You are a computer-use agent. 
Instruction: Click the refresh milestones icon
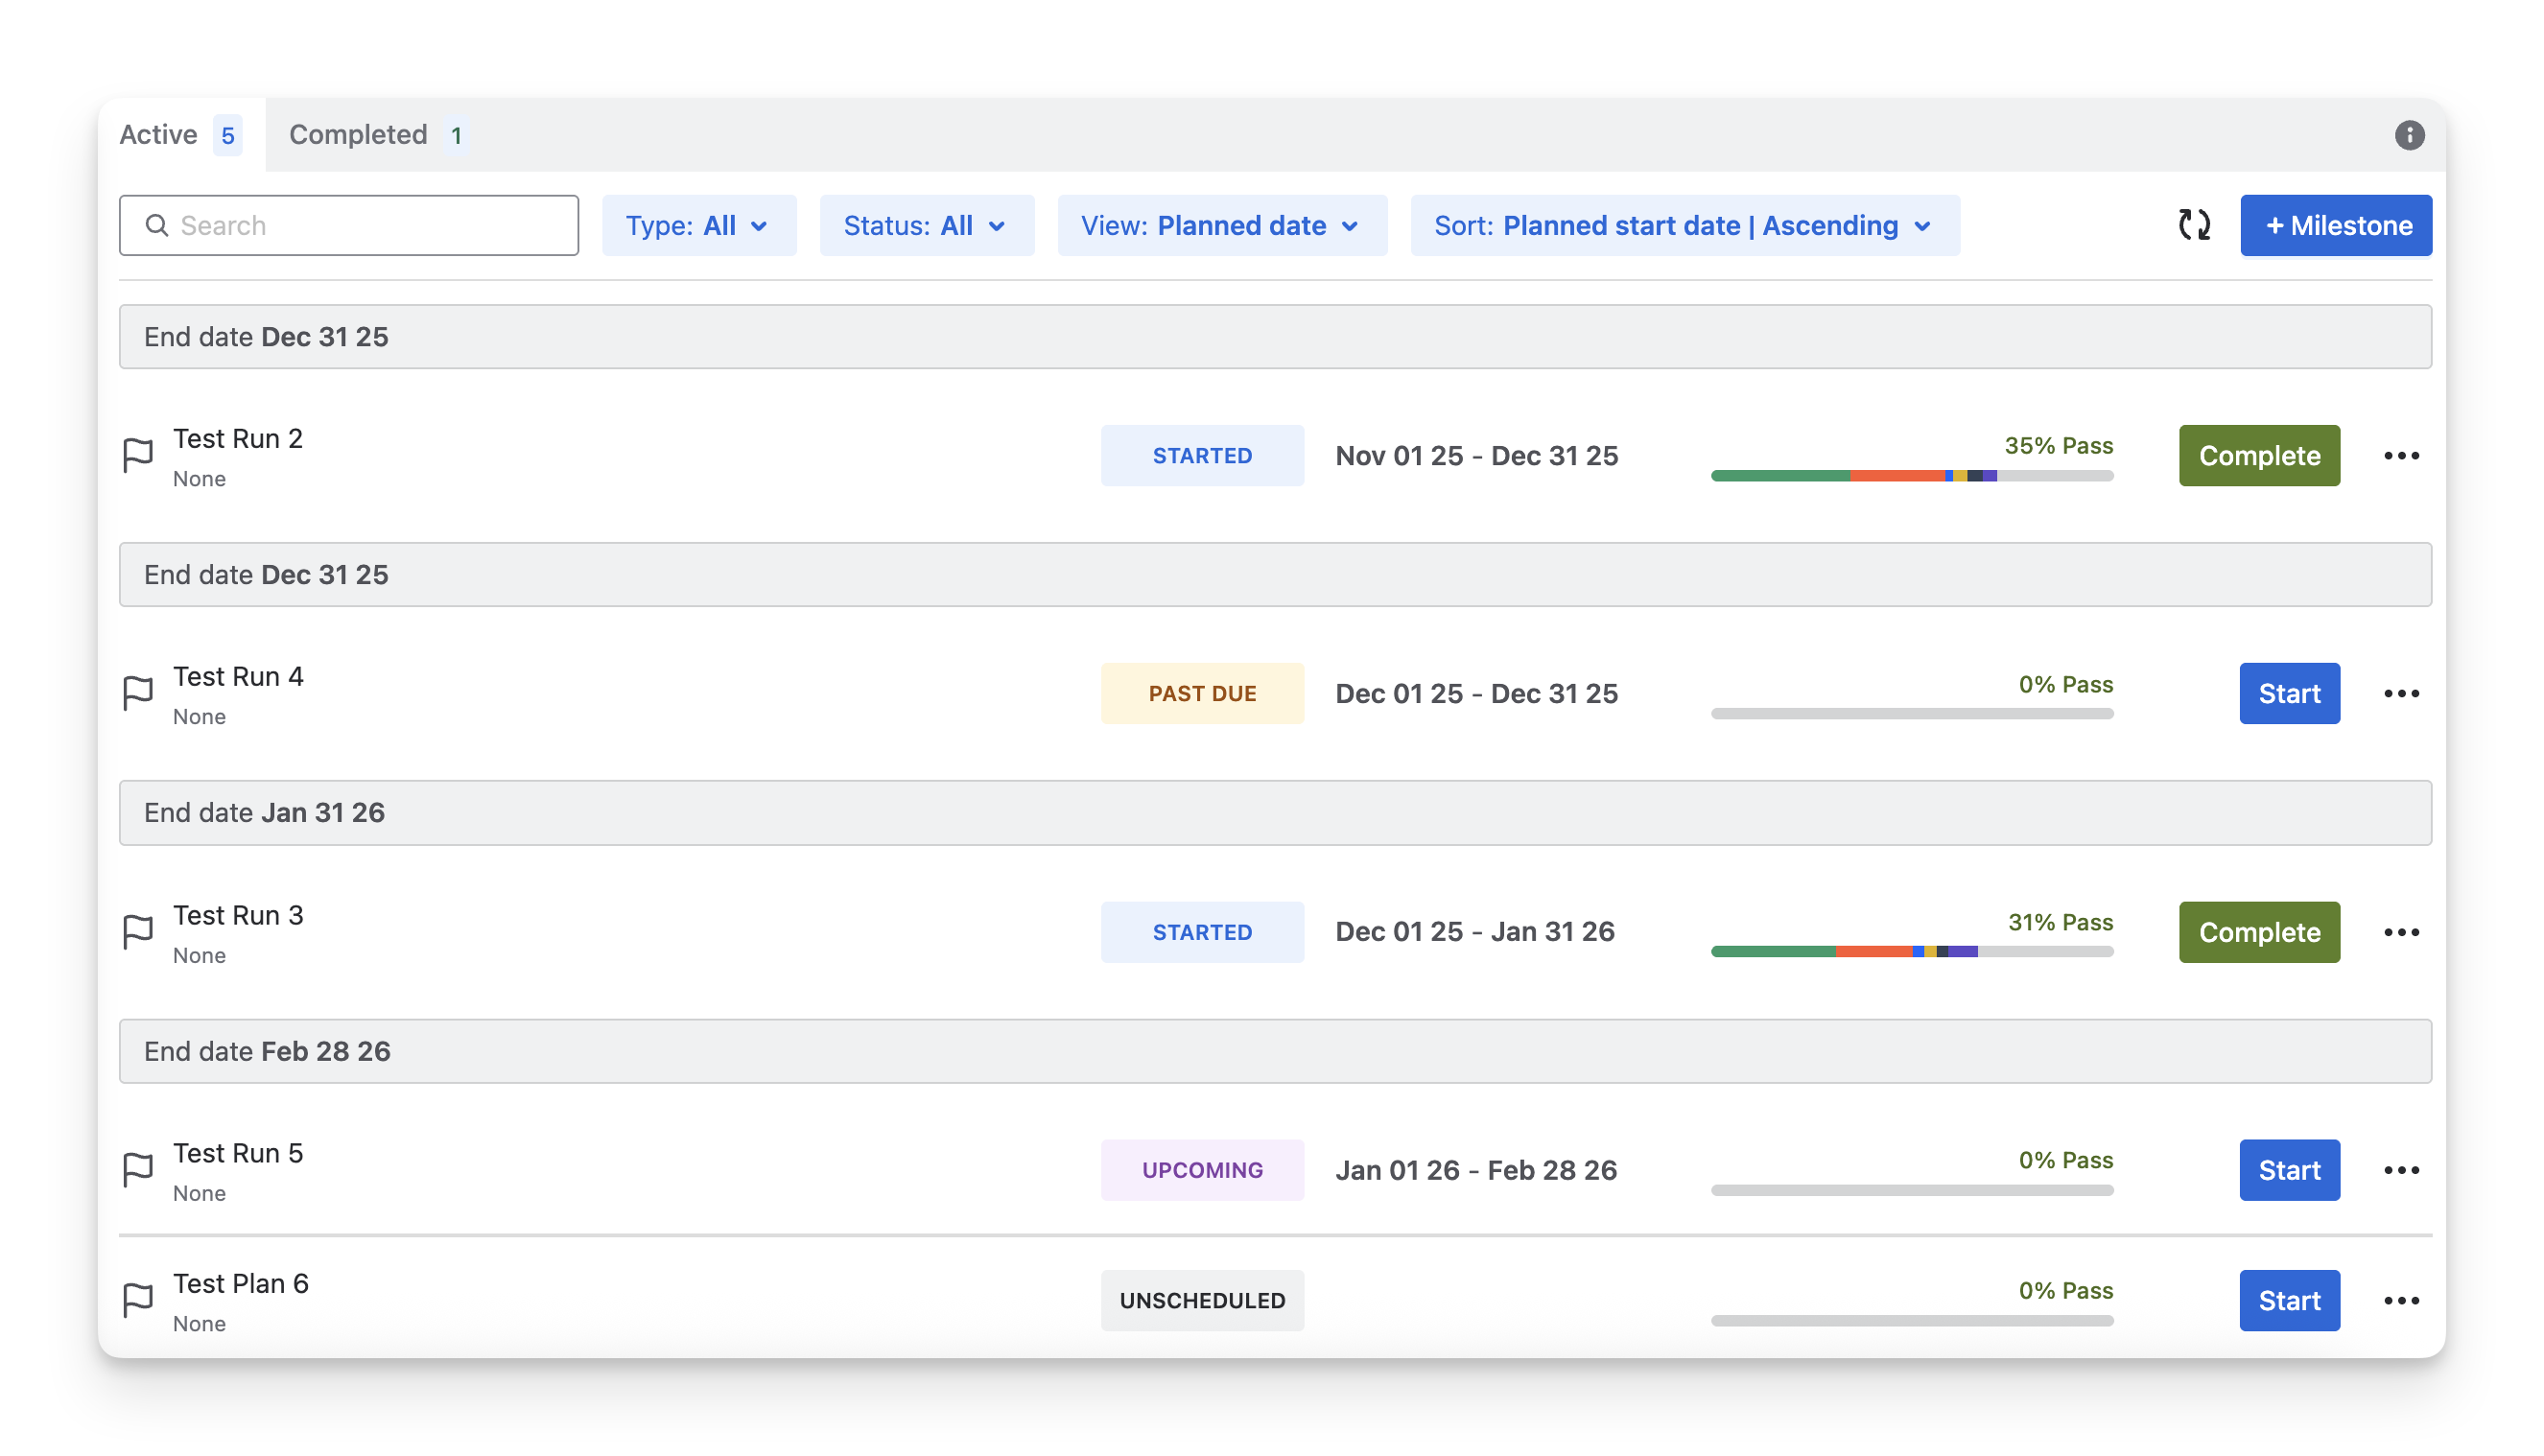point(2194,225)
